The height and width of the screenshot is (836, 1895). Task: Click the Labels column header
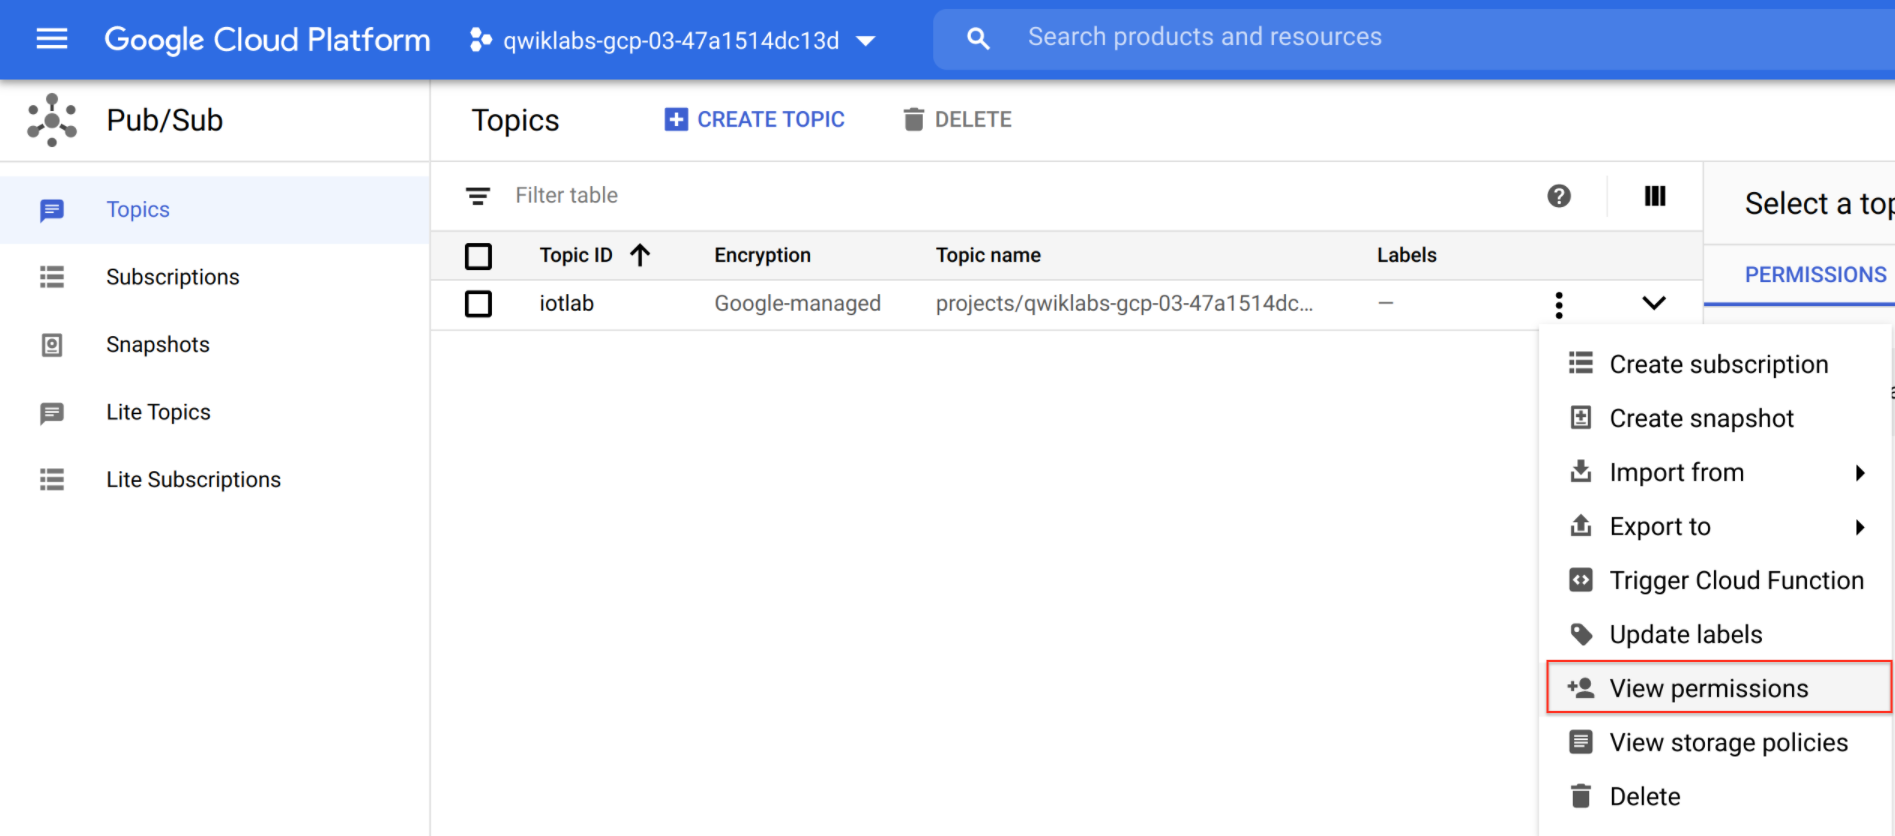click(x=1406, y=256)
